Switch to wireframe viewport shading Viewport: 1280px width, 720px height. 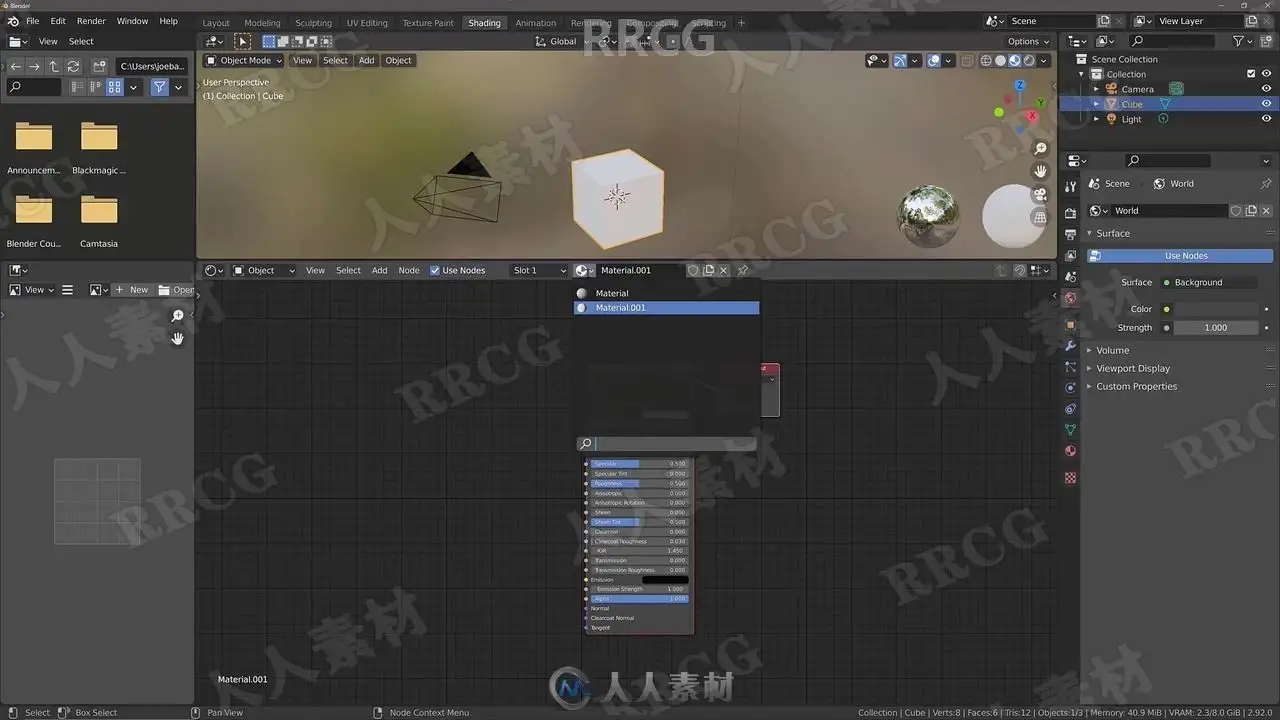(986, 61)
